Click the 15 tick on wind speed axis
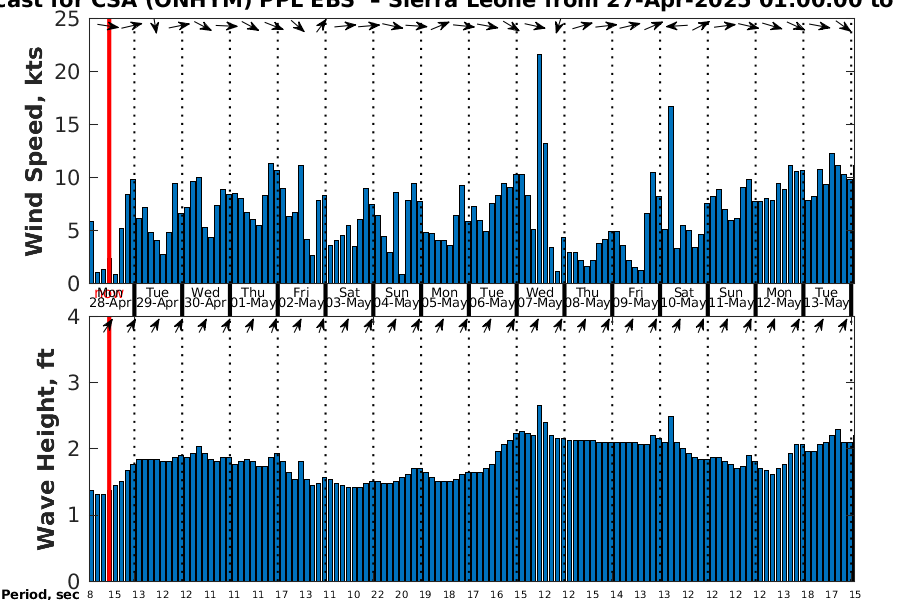 coord(67,125)
